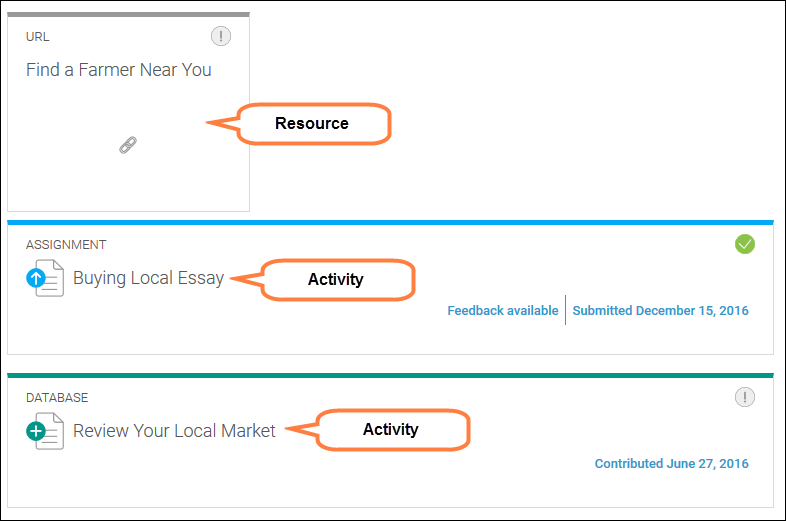Screen dimensions: 786x521
Task: Click the Feedback available link
Action: tap(502, 311)
